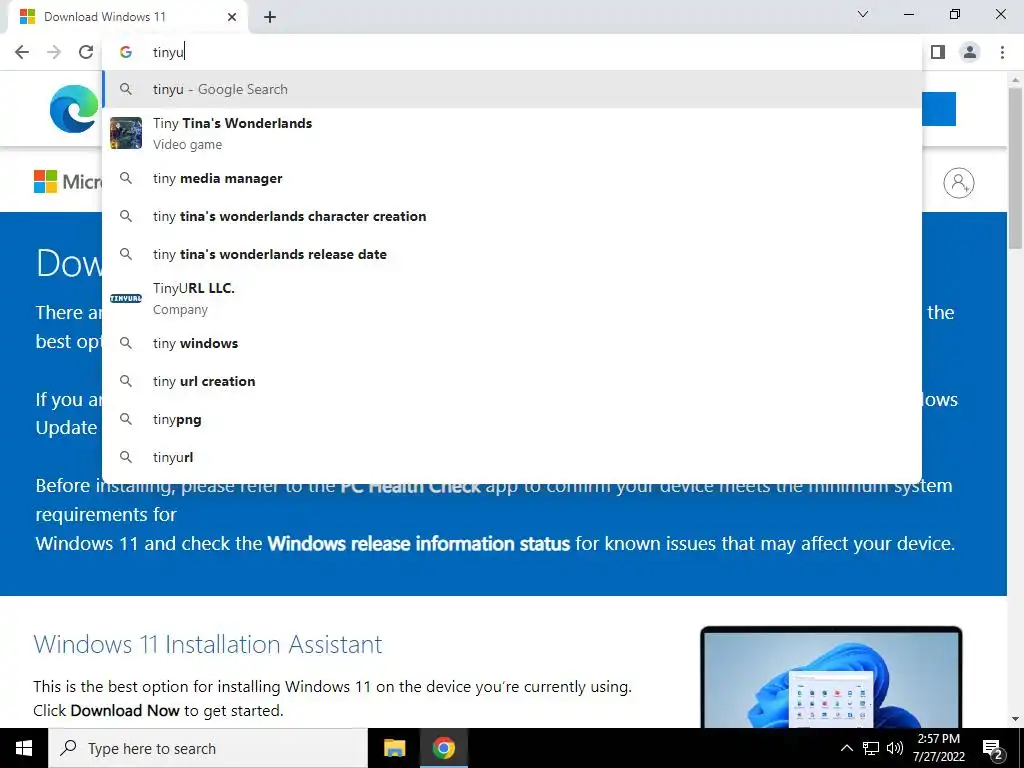Click the taskbar 'Type here to search' box
Viewport: 1024px width, 768px height.
tap(208, 748)
